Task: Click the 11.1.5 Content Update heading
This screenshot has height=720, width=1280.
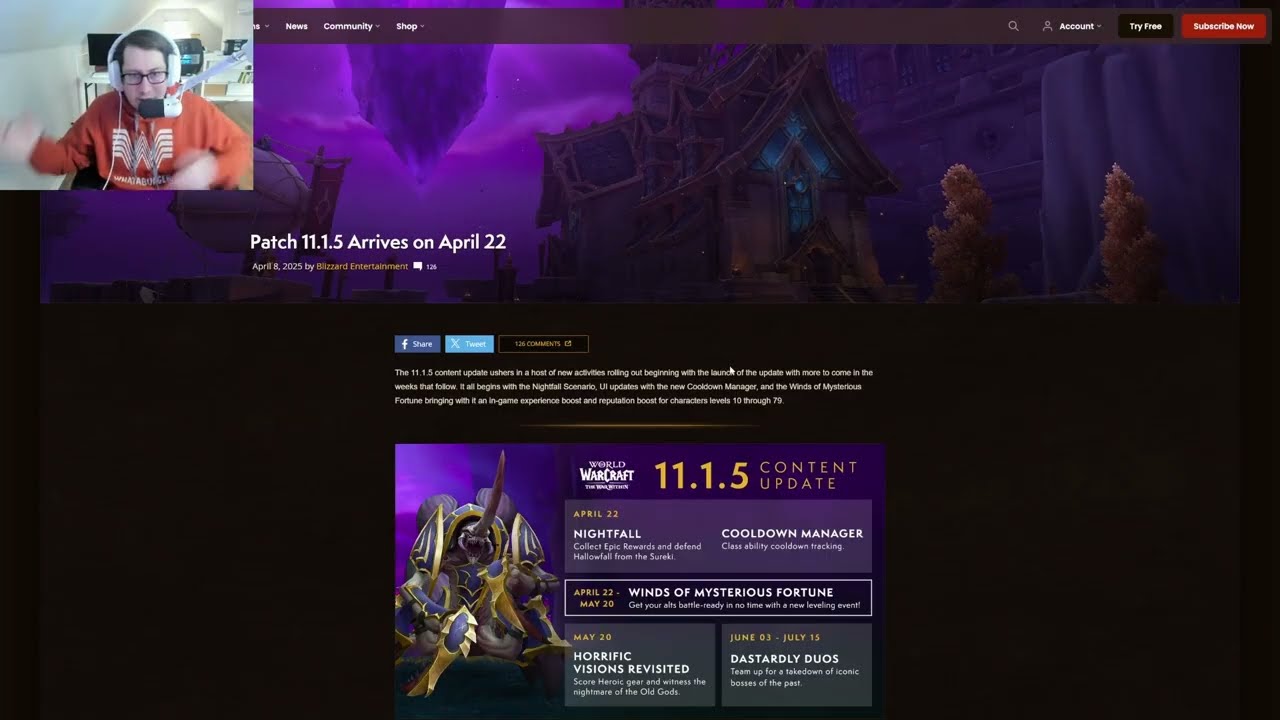Action: [756, 475]
